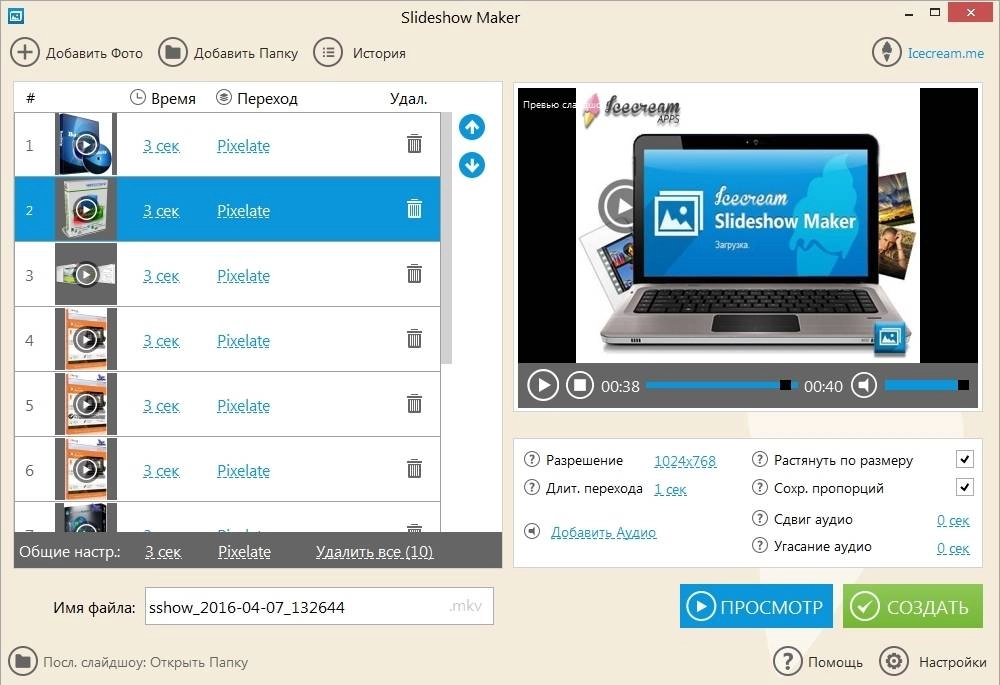Open Настройки settings
The height and width of the screenshot is (685, 1000).
933,662
